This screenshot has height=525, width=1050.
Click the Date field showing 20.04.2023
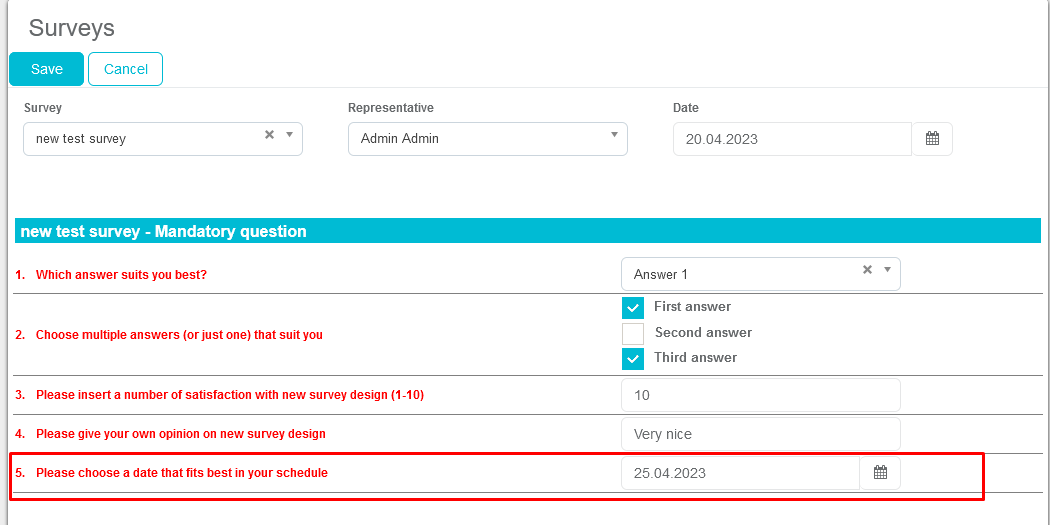coord(791,139)
